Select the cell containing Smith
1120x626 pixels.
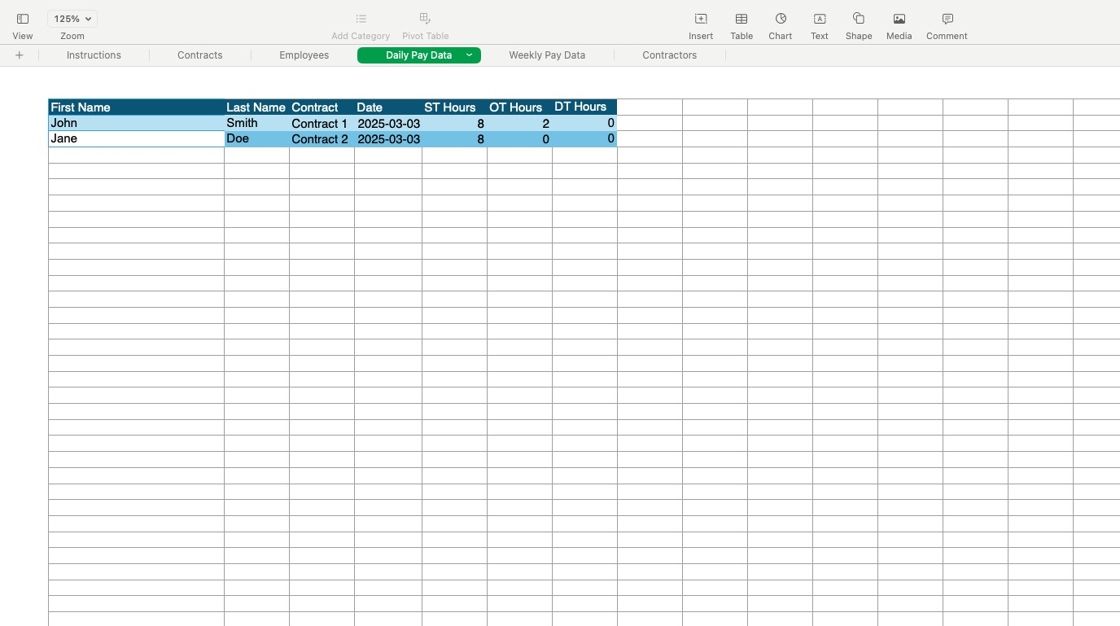256,123
